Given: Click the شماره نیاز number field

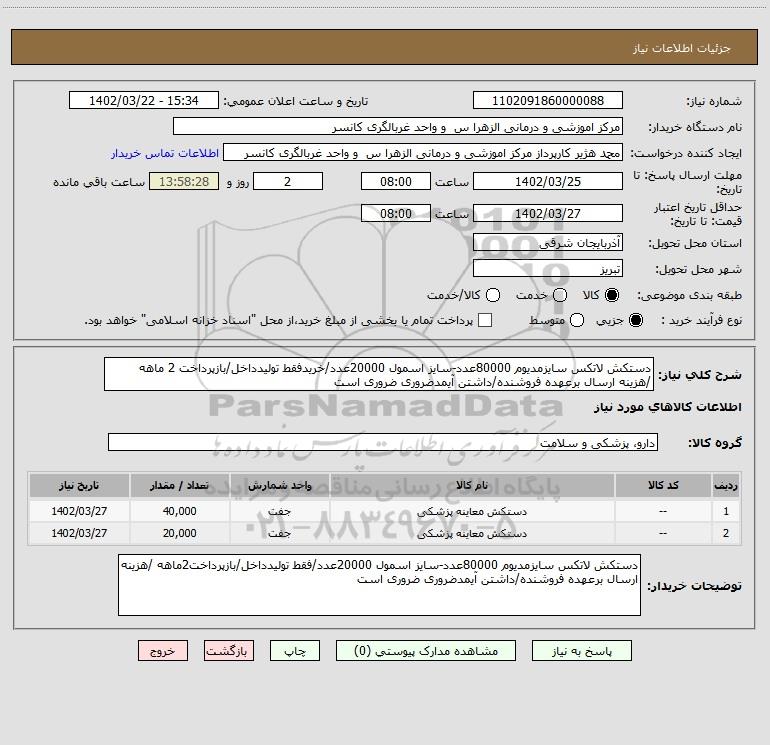Looking at the screenshot, I should tap(548, 100).
